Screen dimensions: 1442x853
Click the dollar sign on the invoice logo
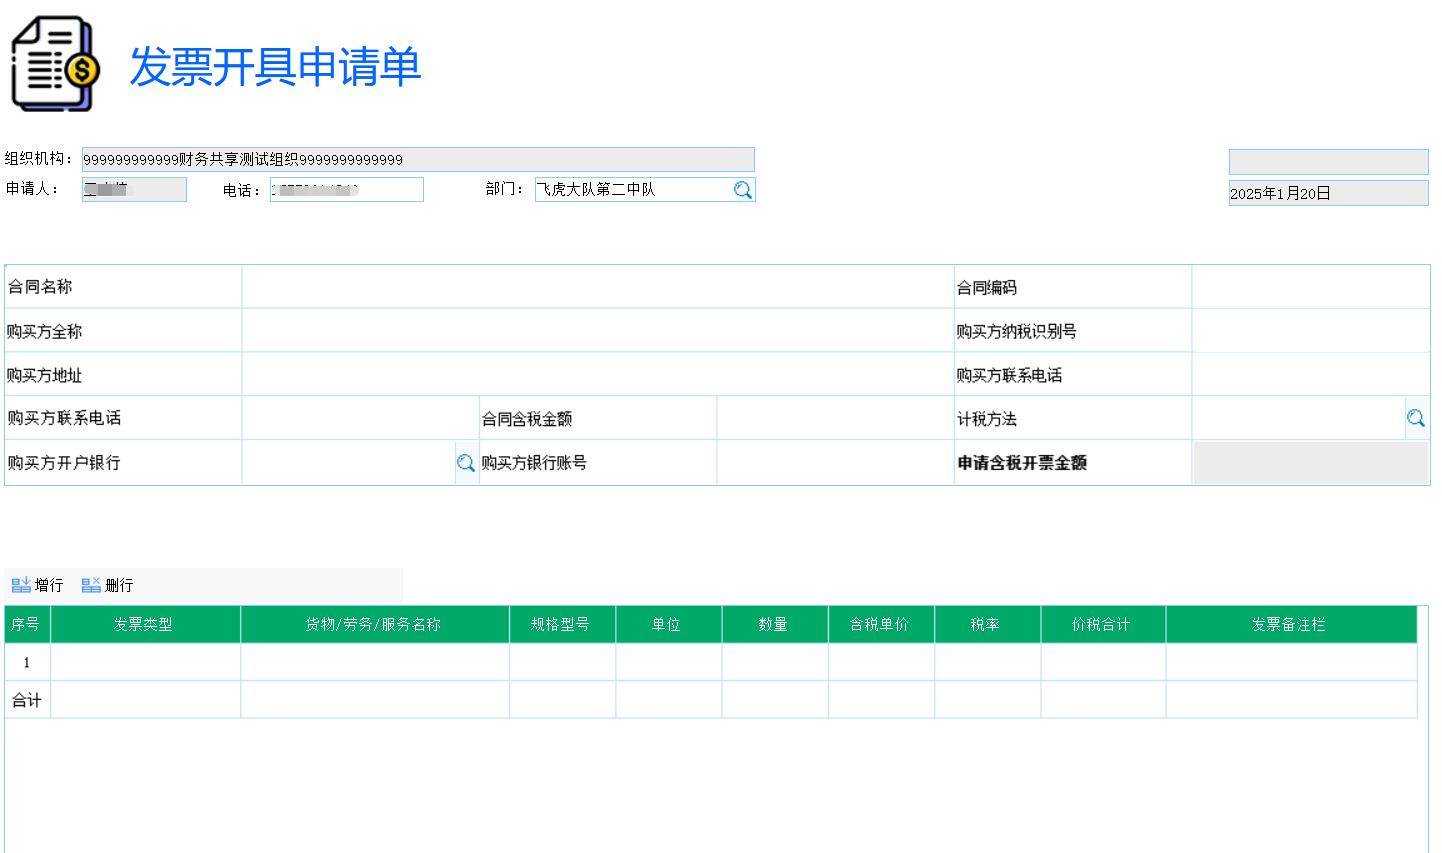tap(82, 70)
